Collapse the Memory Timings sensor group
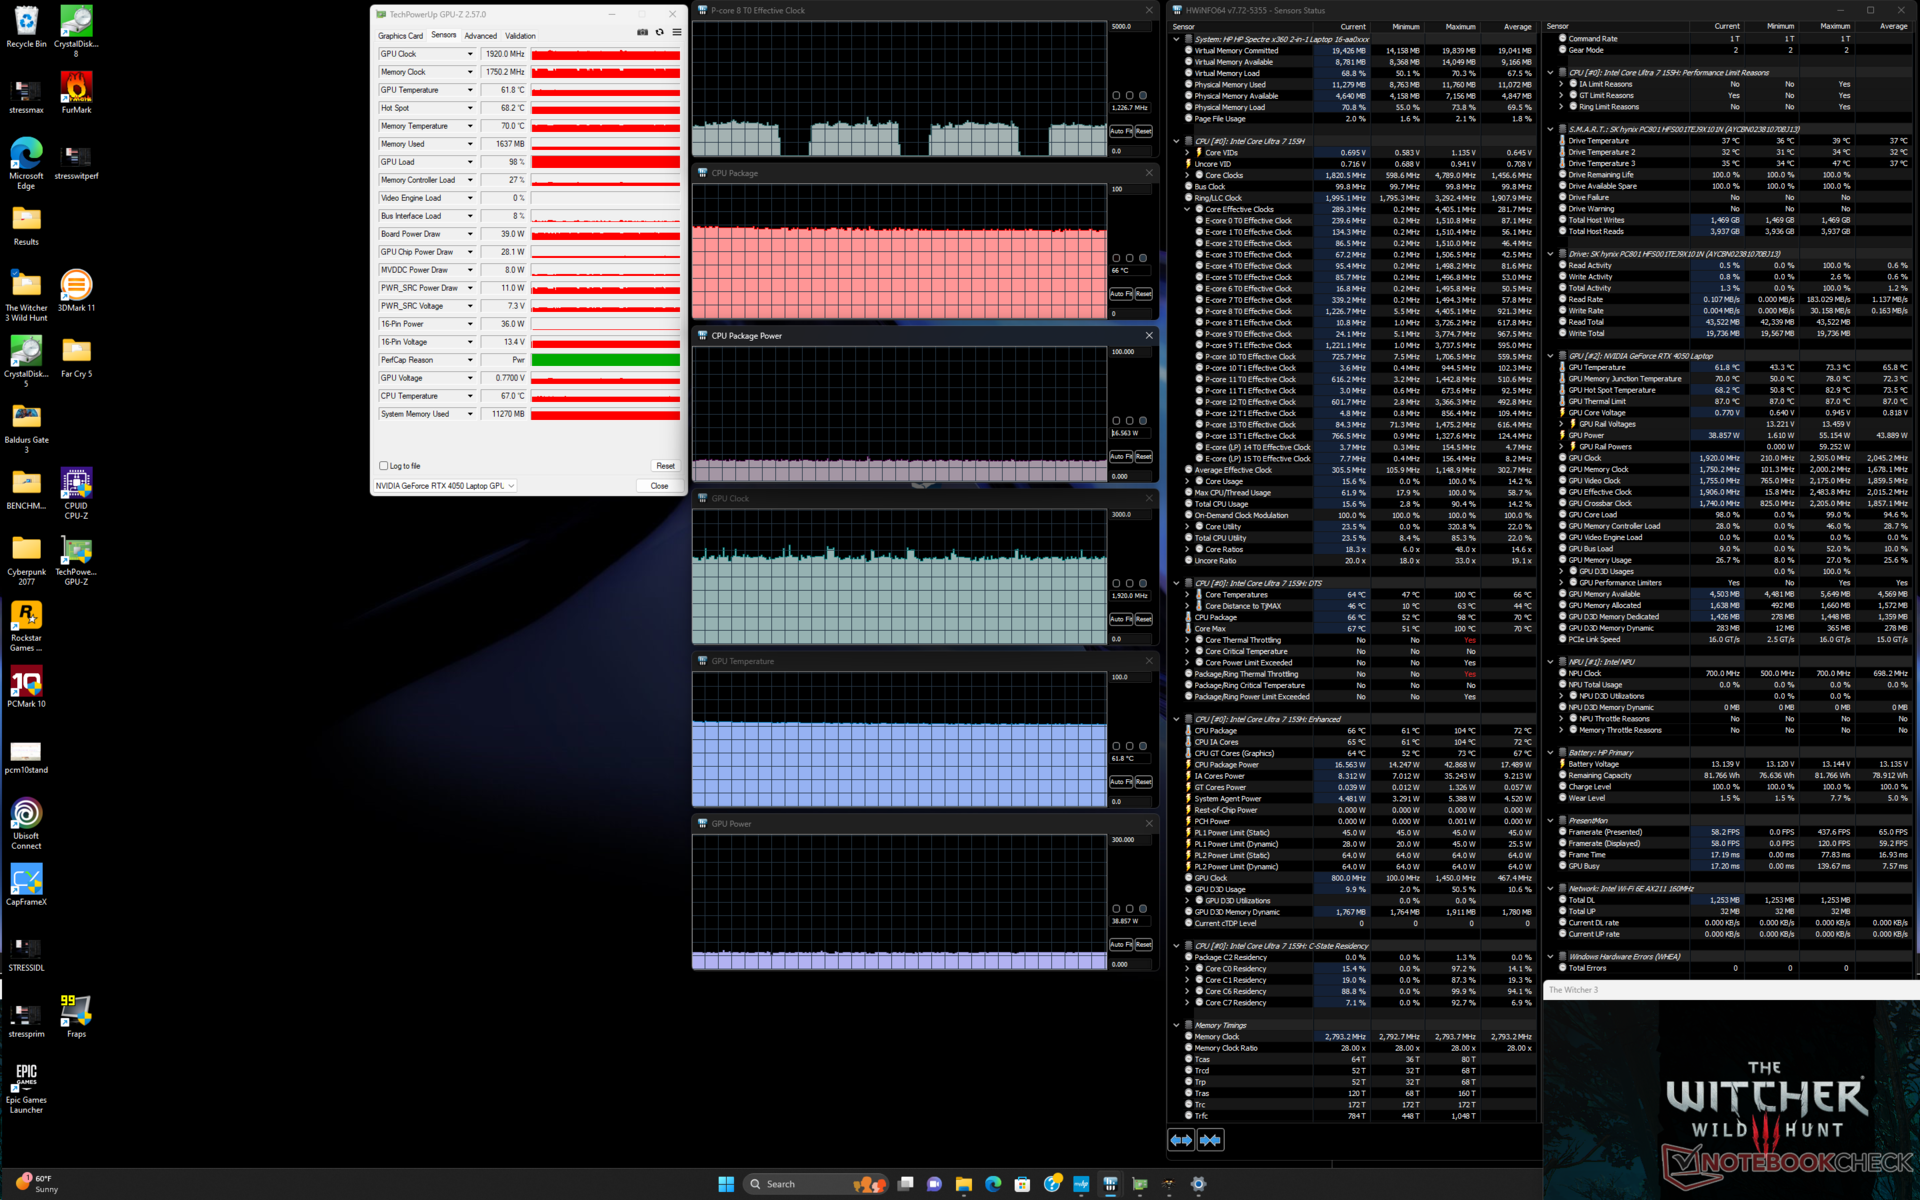 [1176, 1025]
